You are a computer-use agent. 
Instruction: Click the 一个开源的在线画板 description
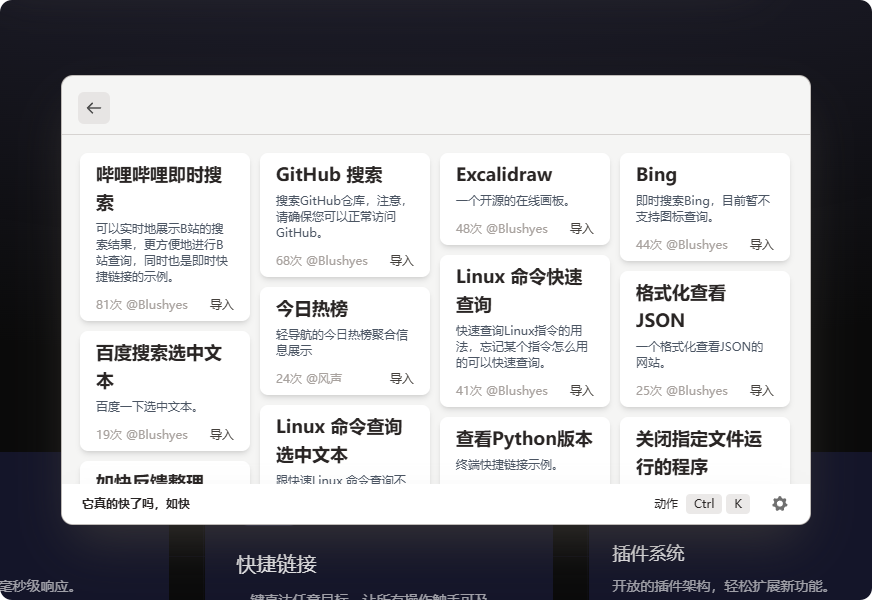[514, 201]
